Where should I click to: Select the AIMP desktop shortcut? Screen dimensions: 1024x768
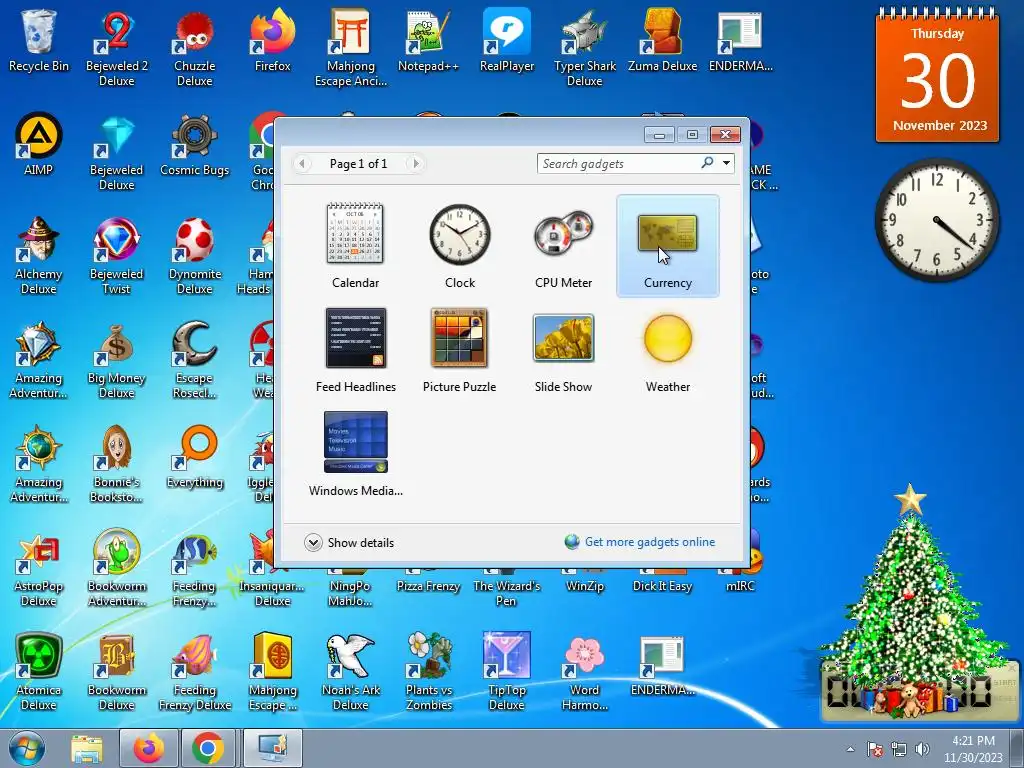point(39,144)
